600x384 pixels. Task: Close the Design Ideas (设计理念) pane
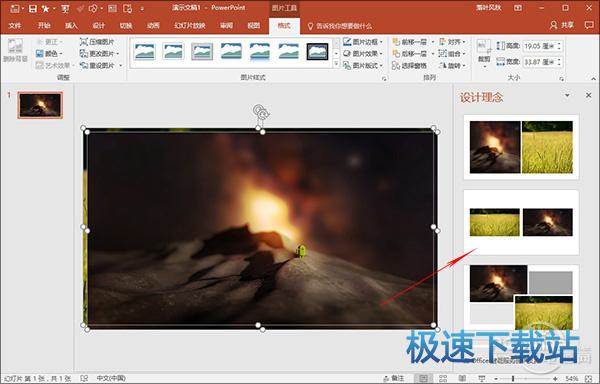coord(589,95)
